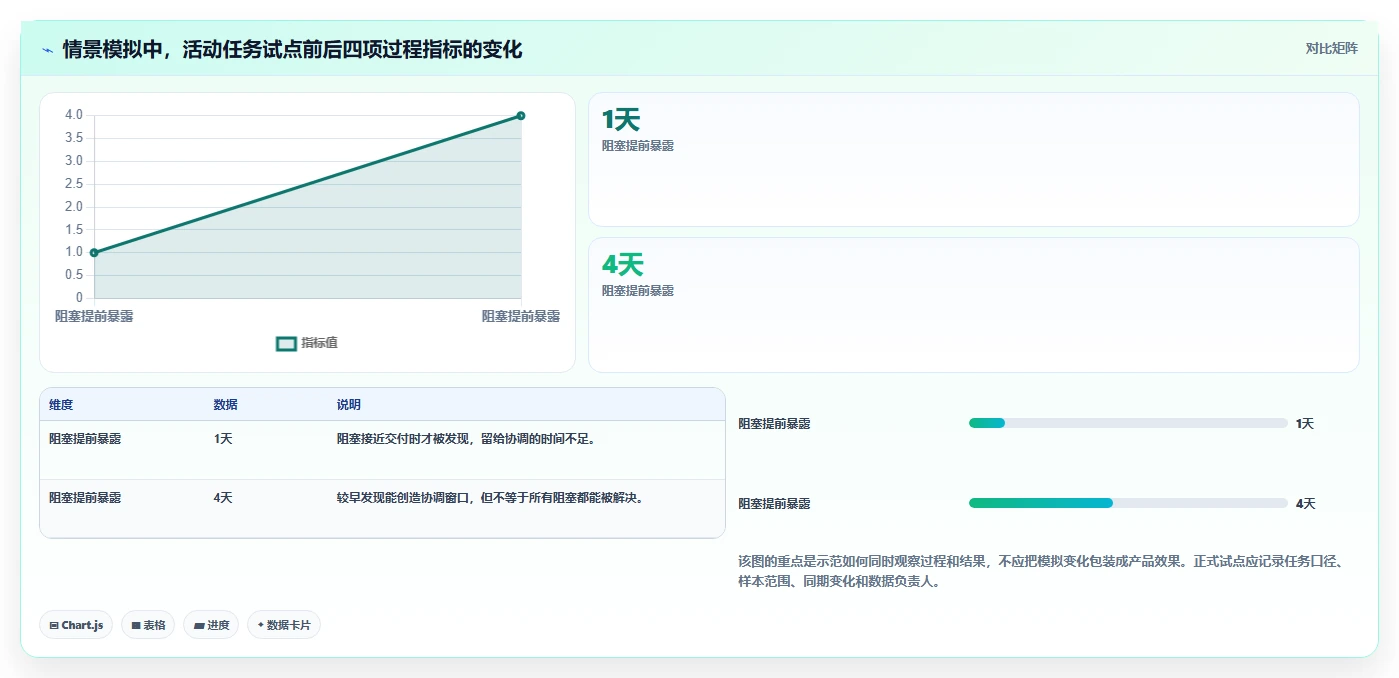Viewport: 1399px width, 678px height.
Task: Click the 1天 cell in the table
Action: coord(223,438)
